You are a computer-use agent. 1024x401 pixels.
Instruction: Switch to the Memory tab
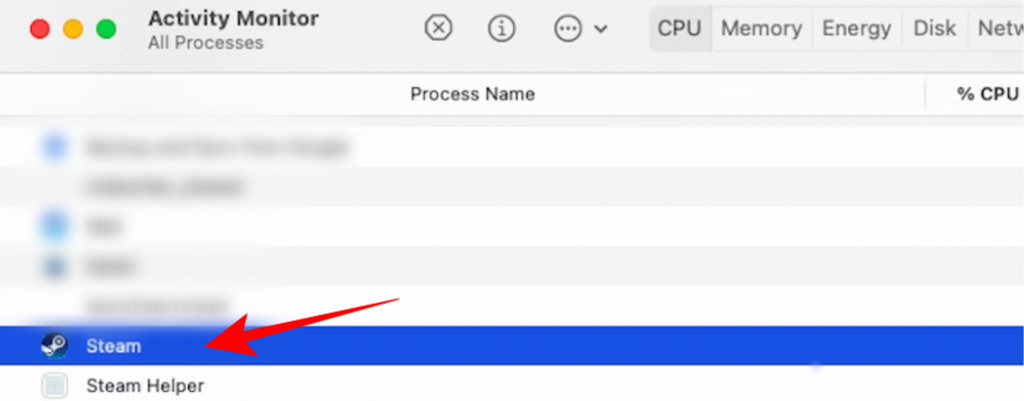(762, 29)
